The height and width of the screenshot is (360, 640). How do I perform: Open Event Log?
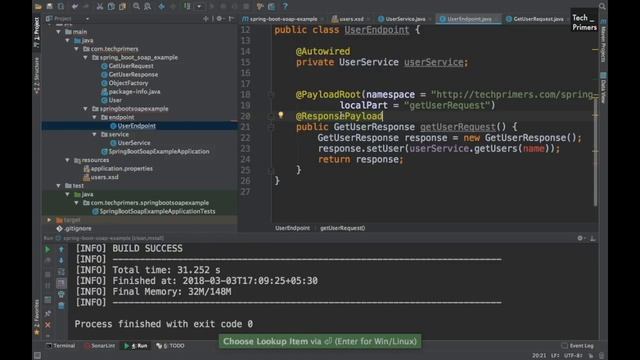[x=578, y=346]
